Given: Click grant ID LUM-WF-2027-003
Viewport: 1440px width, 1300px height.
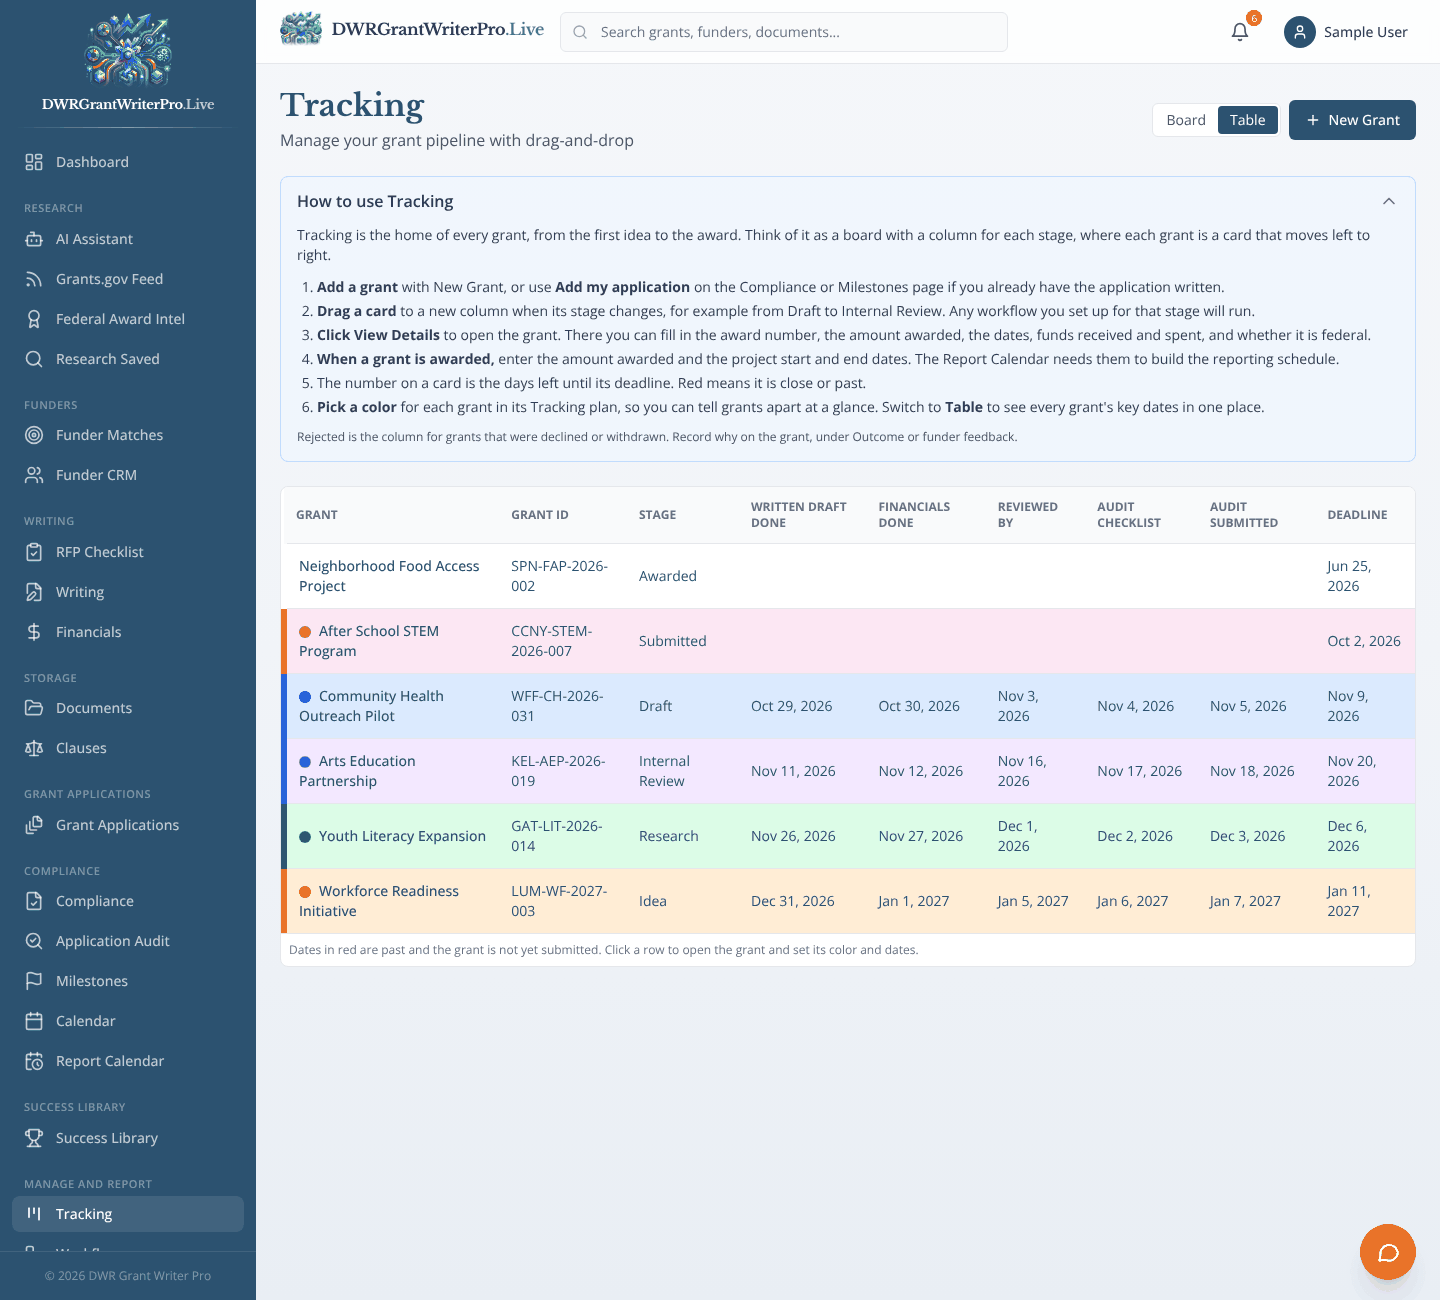Looking at the screenshot, I should tap(559, 901).
